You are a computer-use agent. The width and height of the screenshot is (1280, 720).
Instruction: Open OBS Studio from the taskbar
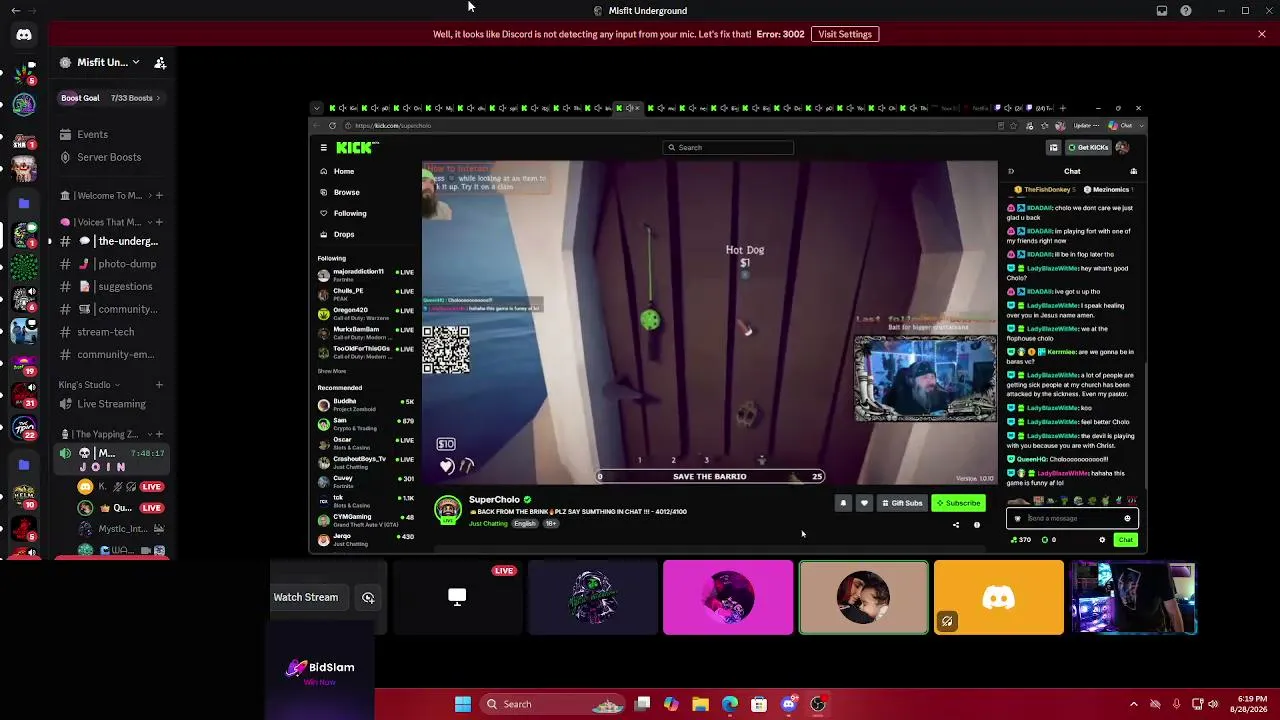tap(818, 704)
